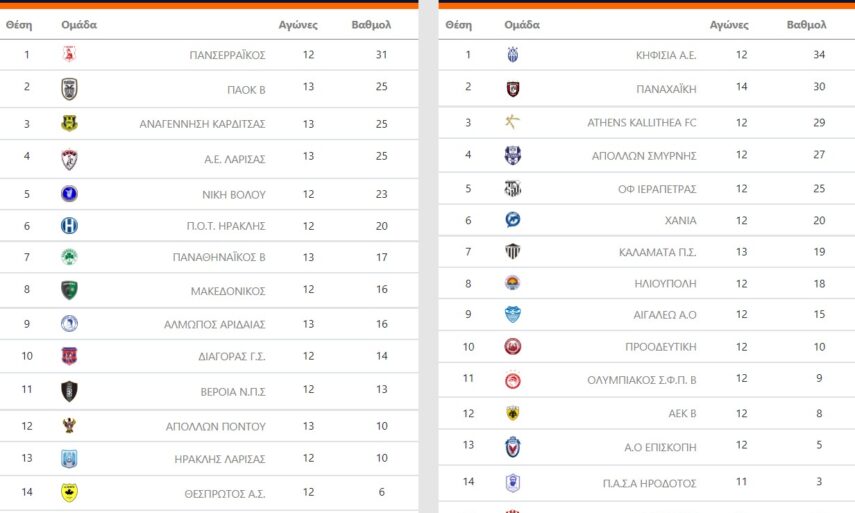Click the Θεσπρωτός Α.Σ. team logo
This screenshot has height=513, width=855.
tap(69, 492)
